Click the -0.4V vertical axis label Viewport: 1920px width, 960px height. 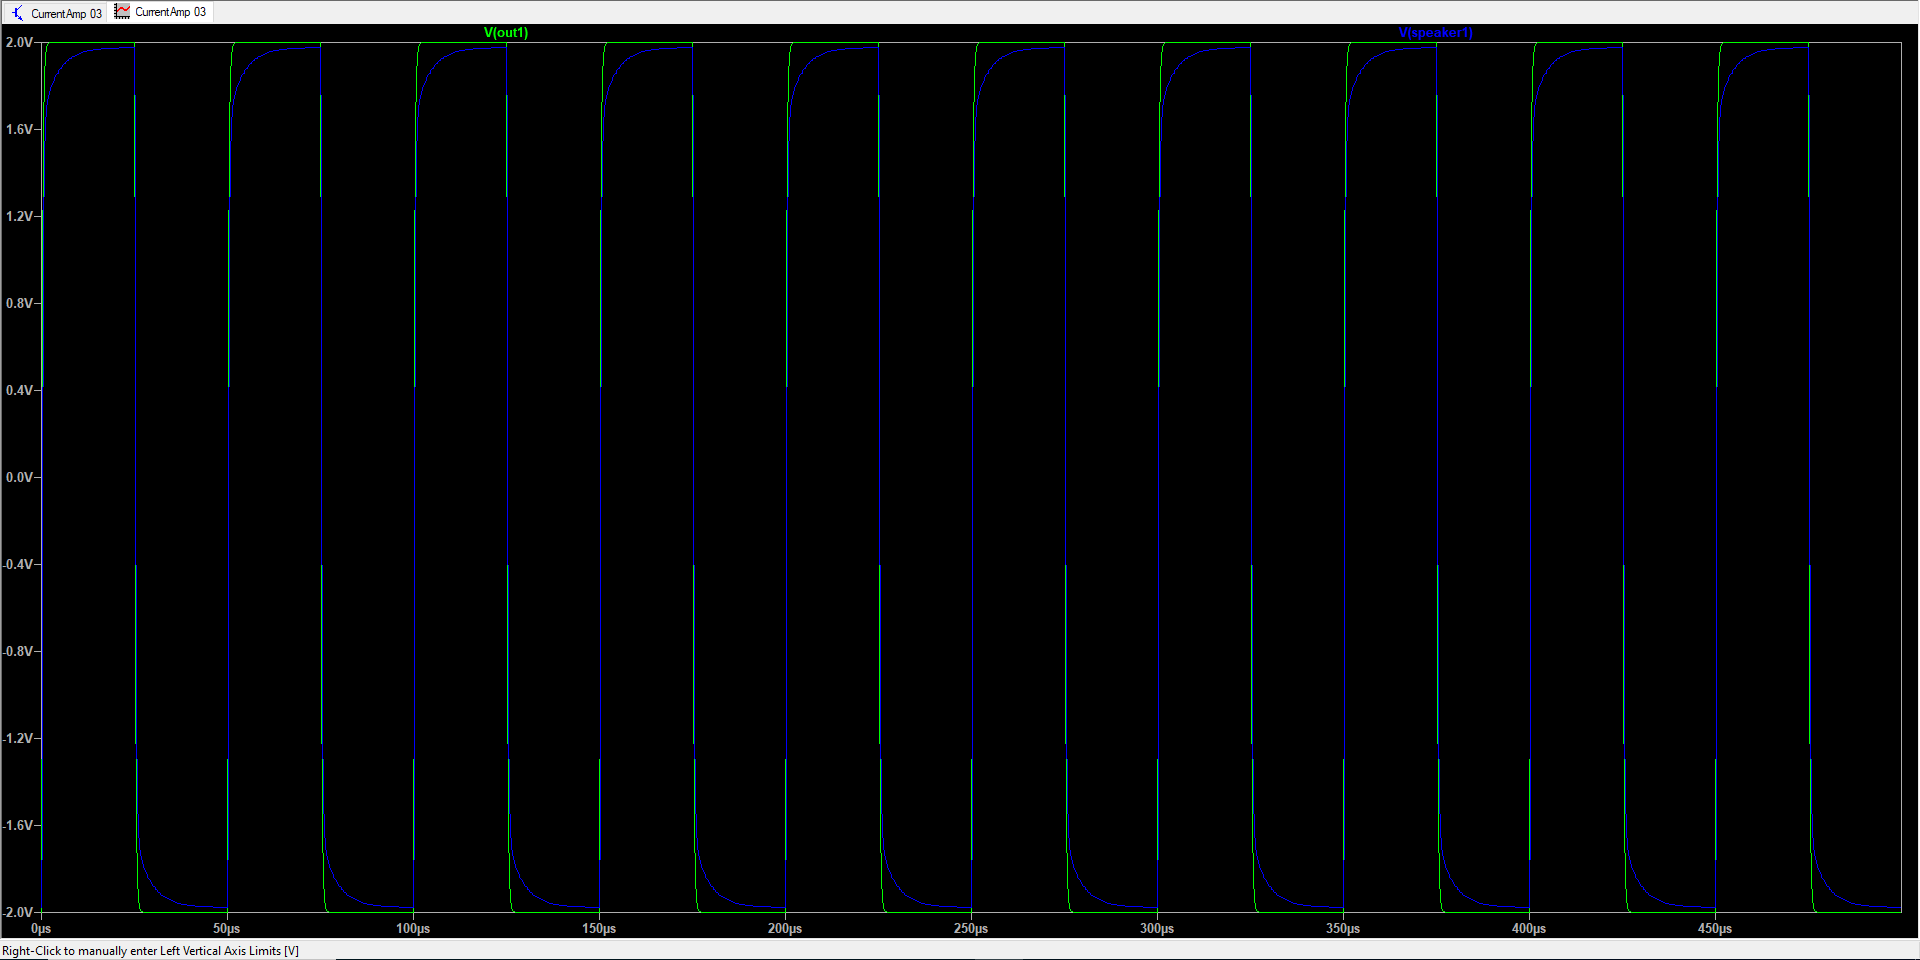[x=17, y=565]
